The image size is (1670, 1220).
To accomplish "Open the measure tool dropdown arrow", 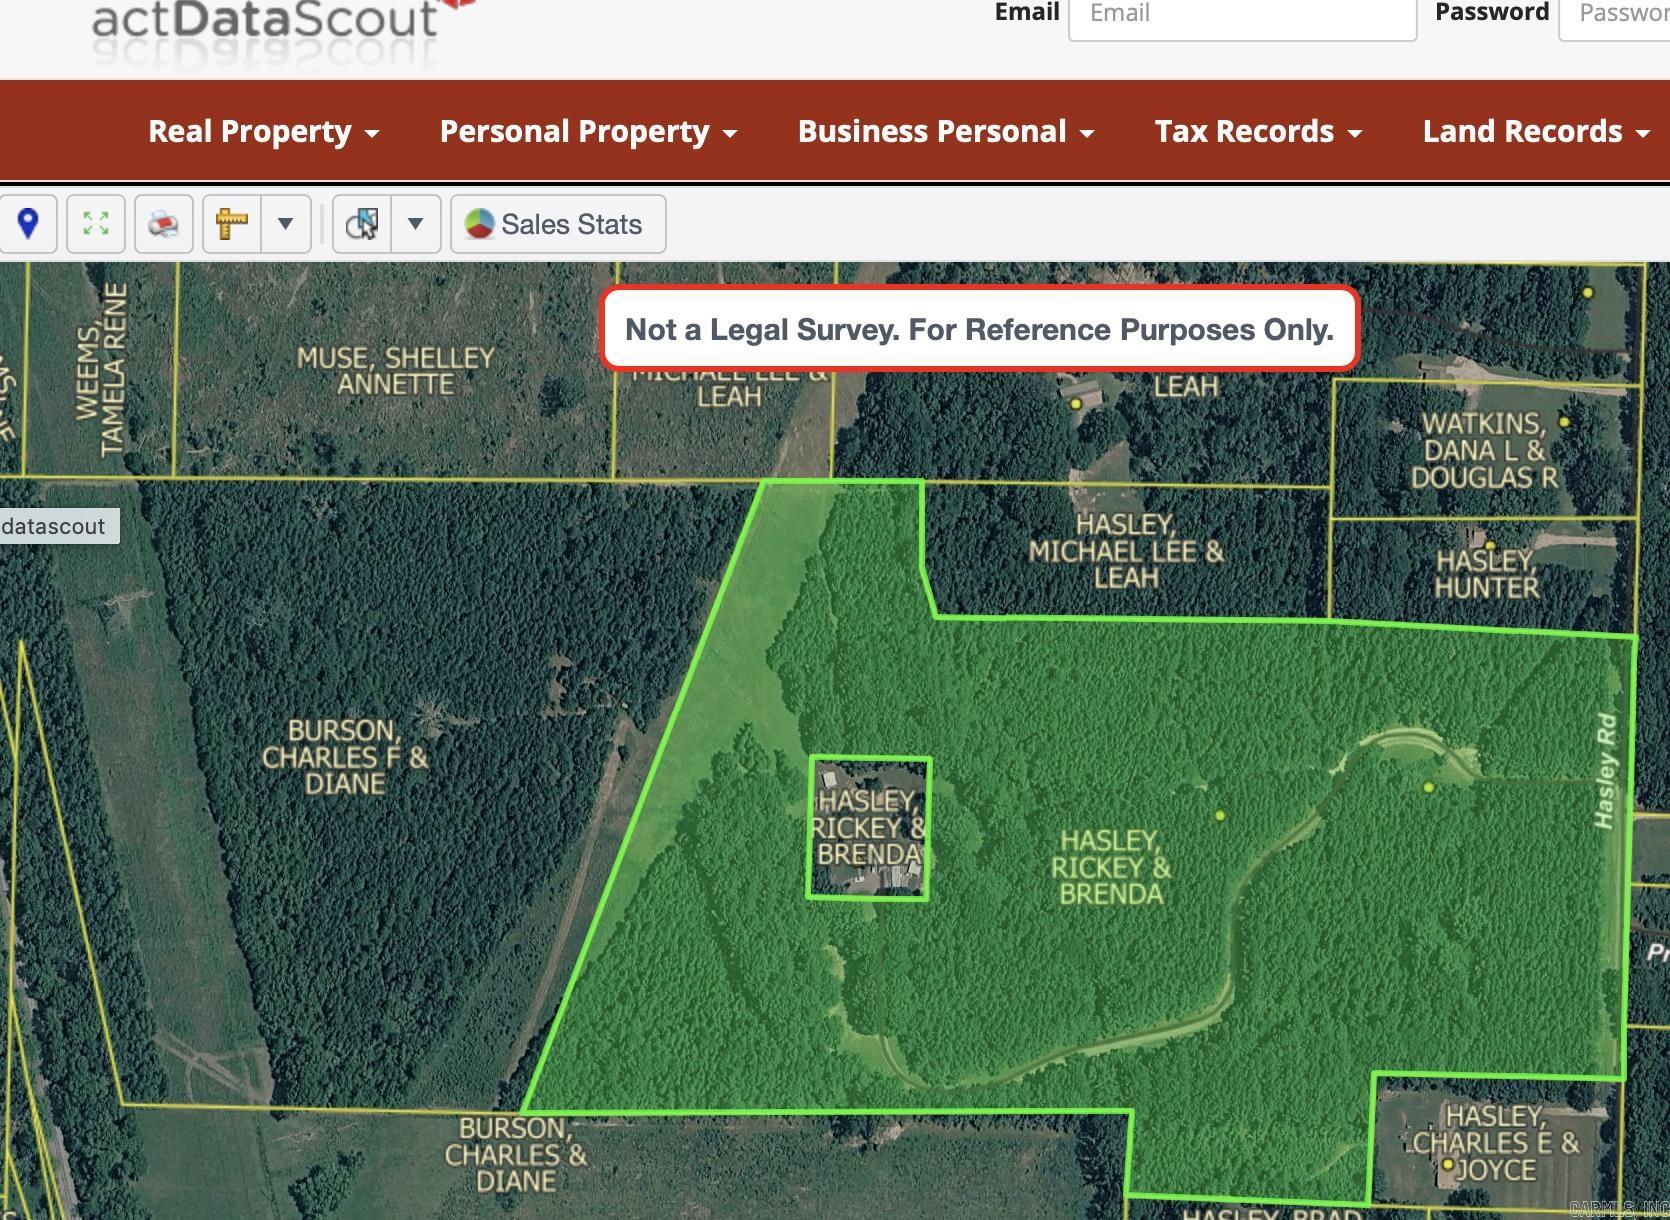I will coord(286,224).
